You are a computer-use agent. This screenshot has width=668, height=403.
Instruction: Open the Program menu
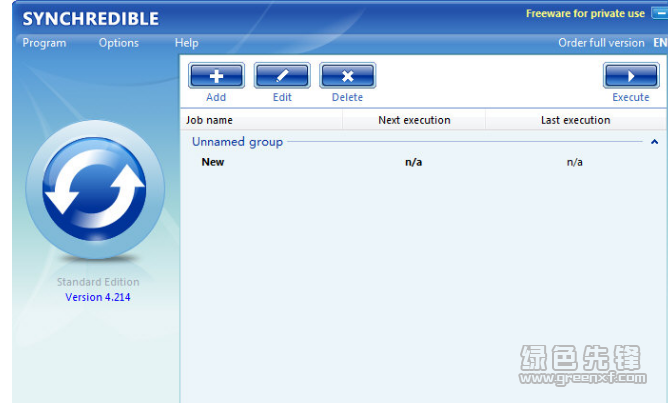click(44, 43)
